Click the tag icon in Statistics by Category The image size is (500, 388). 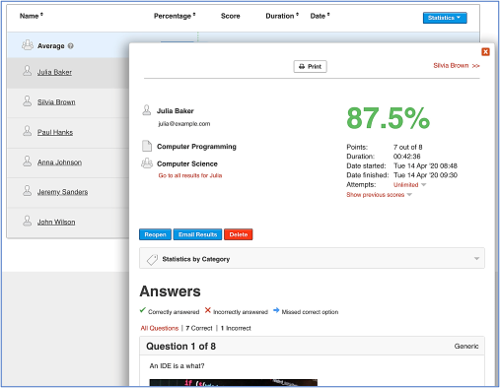(152, 259)
